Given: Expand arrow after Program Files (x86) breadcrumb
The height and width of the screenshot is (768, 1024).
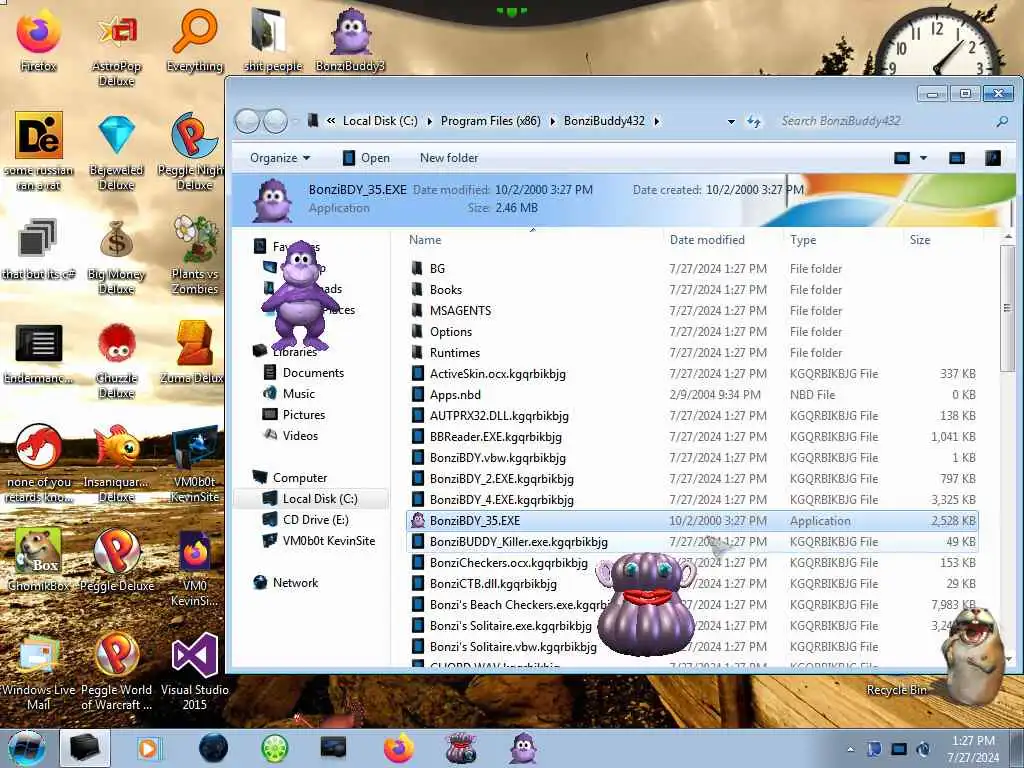Looking at the screenshot, I should point(552,121).
